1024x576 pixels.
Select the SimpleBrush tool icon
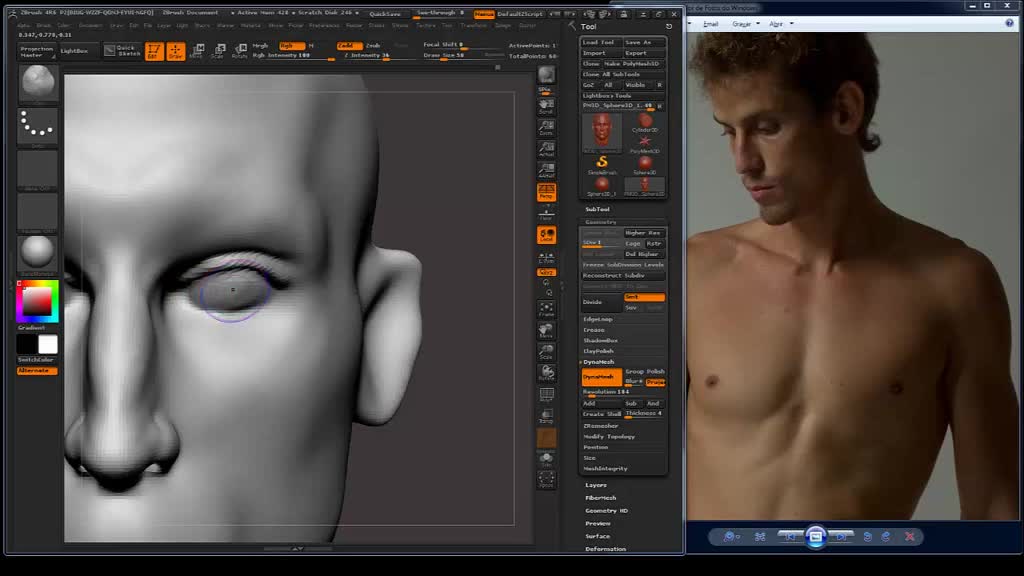pos(602,162)
